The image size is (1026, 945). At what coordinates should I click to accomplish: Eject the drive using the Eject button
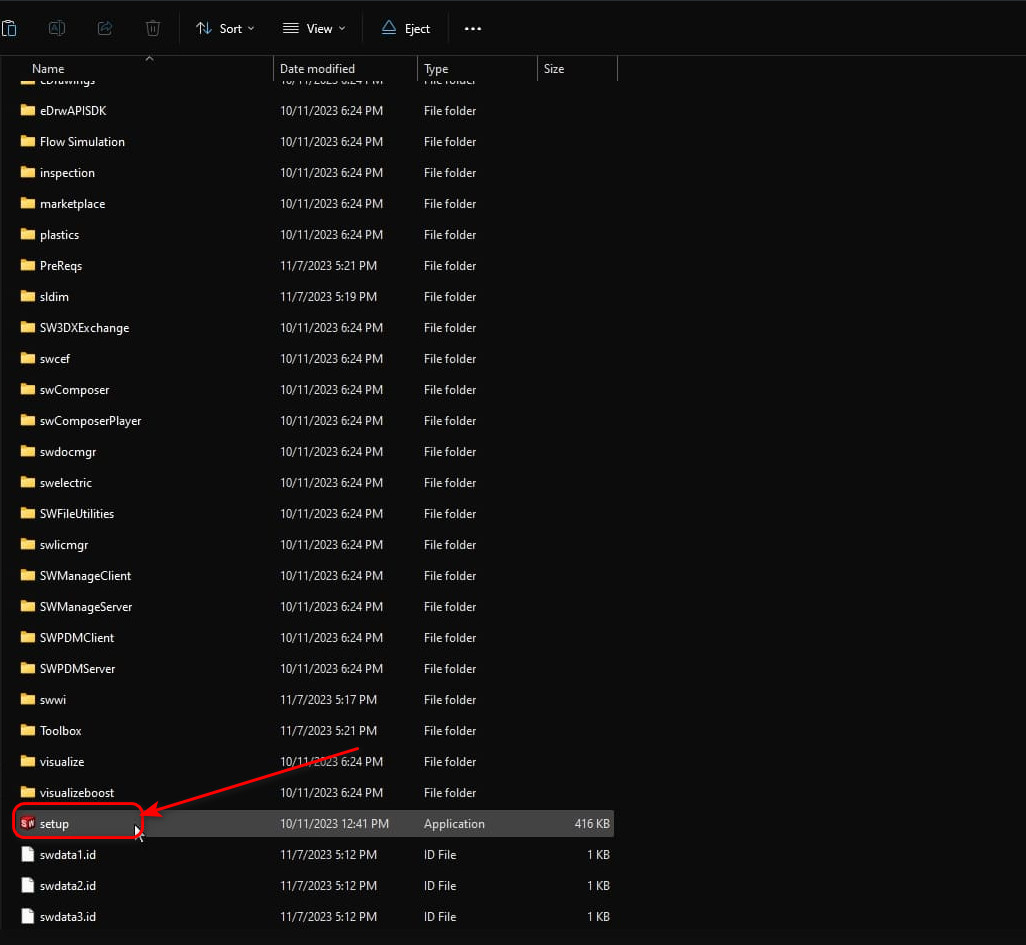[406, 28]
